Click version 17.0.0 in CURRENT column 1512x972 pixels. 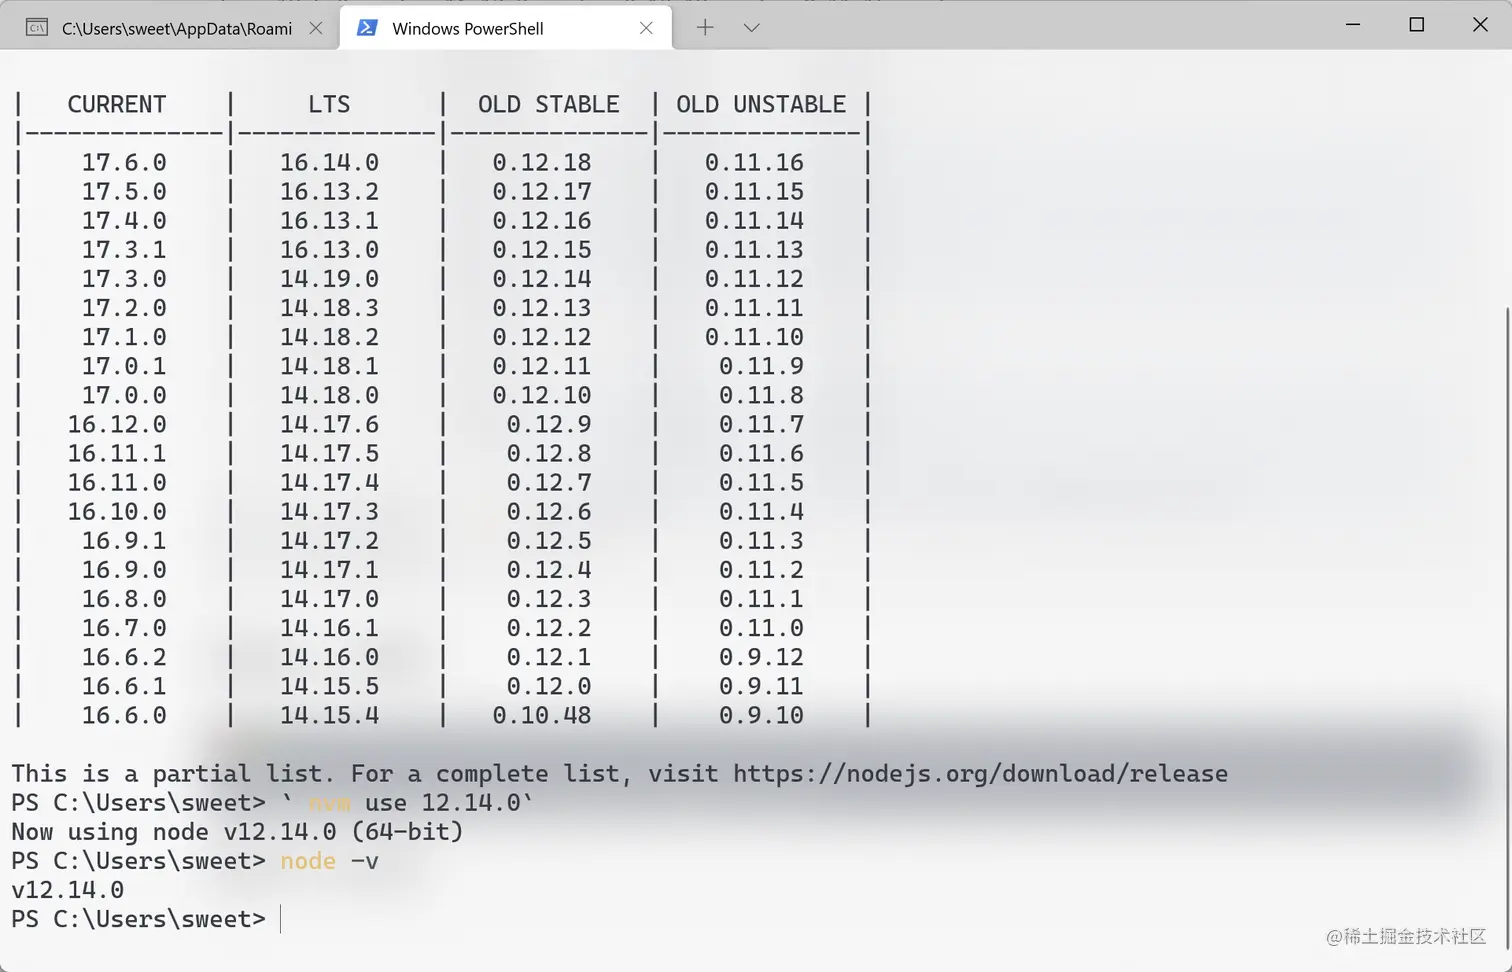click(x=124, y=395)
